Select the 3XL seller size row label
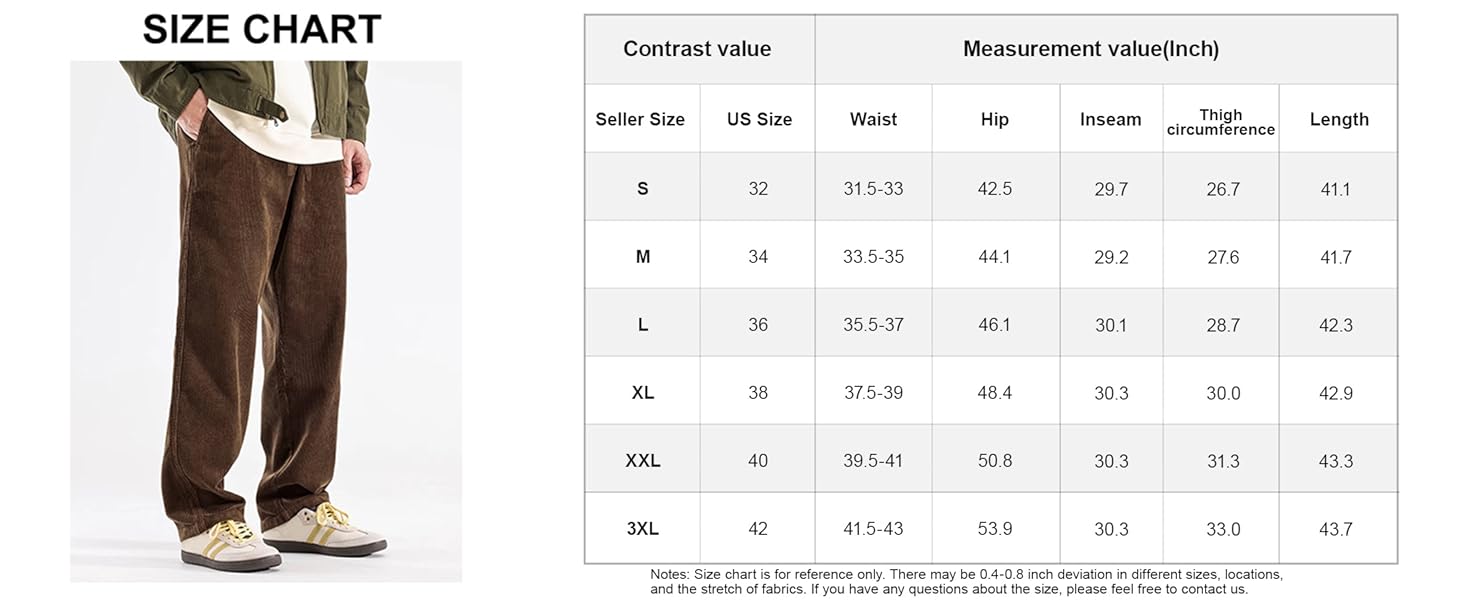The image size is (1464, 600). (x=642, y=529)
